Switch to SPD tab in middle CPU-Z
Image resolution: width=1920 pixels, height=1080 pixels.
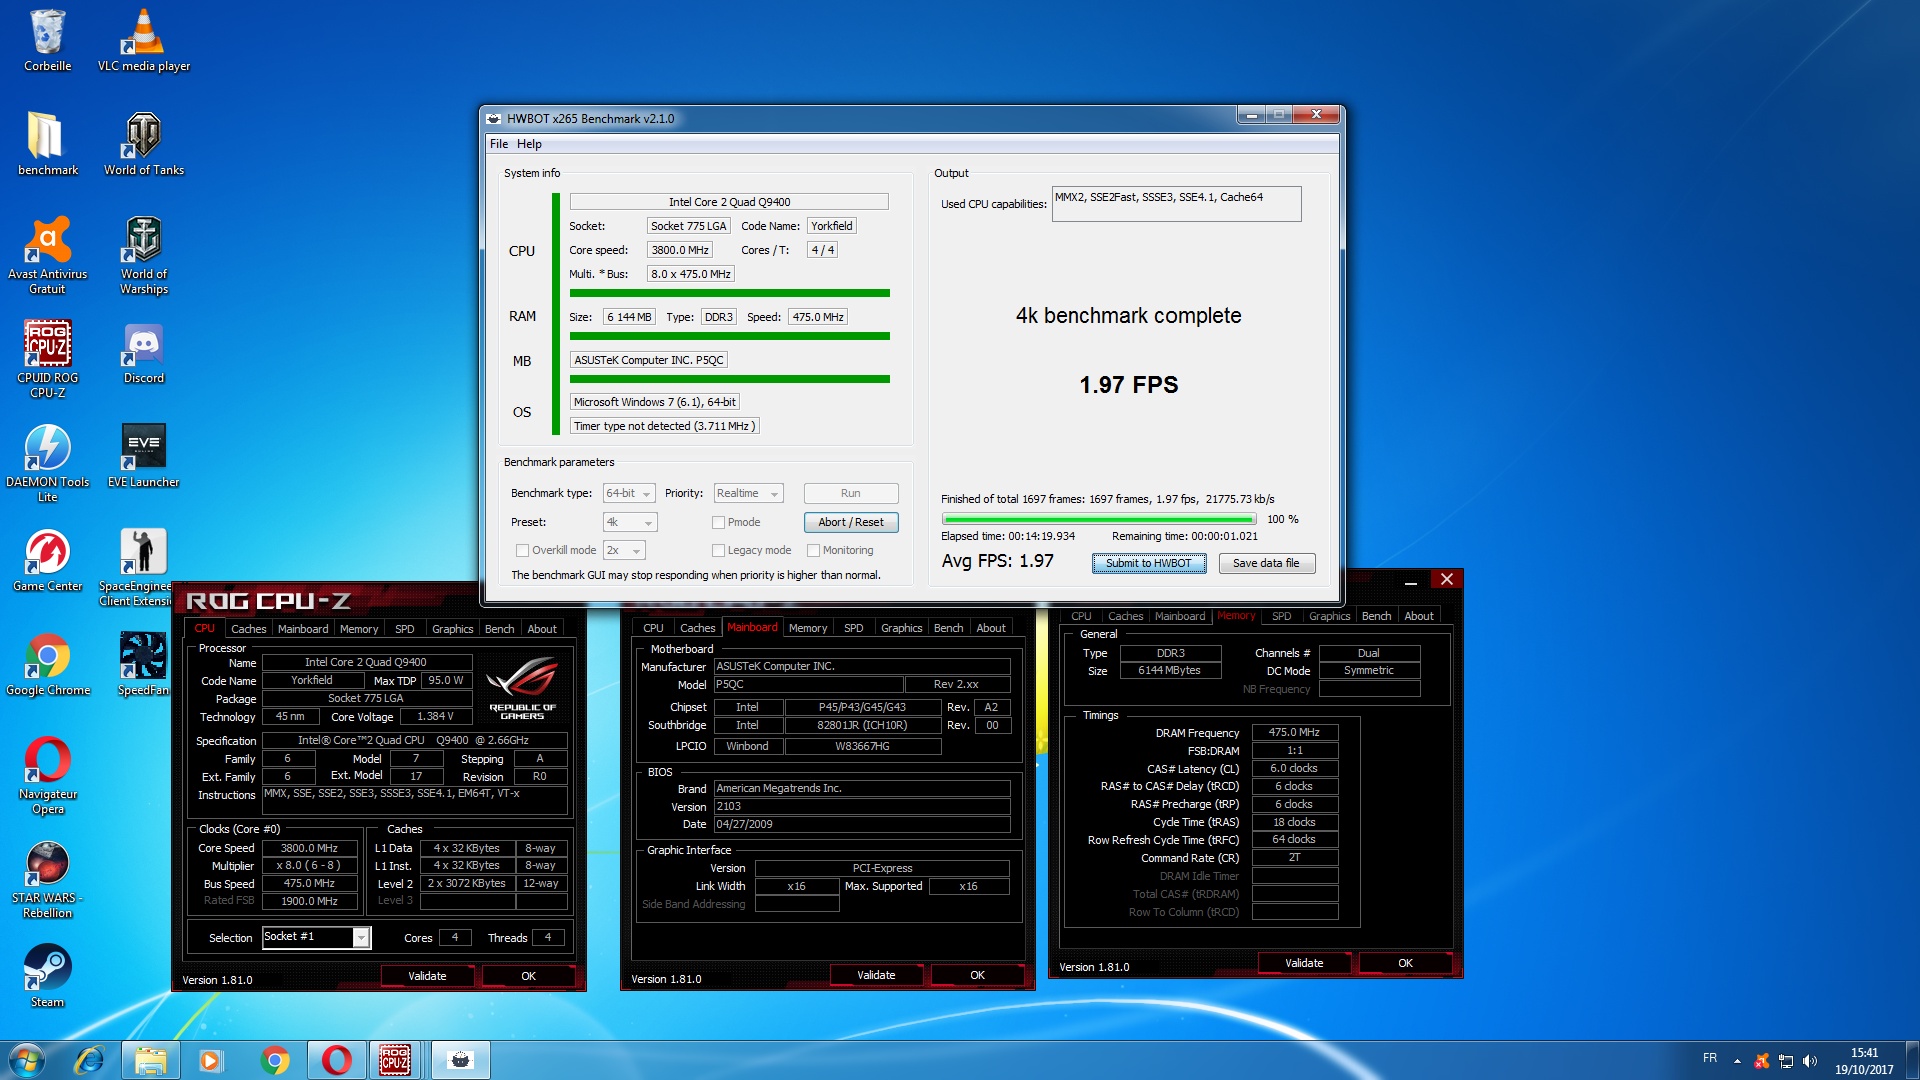853,628
